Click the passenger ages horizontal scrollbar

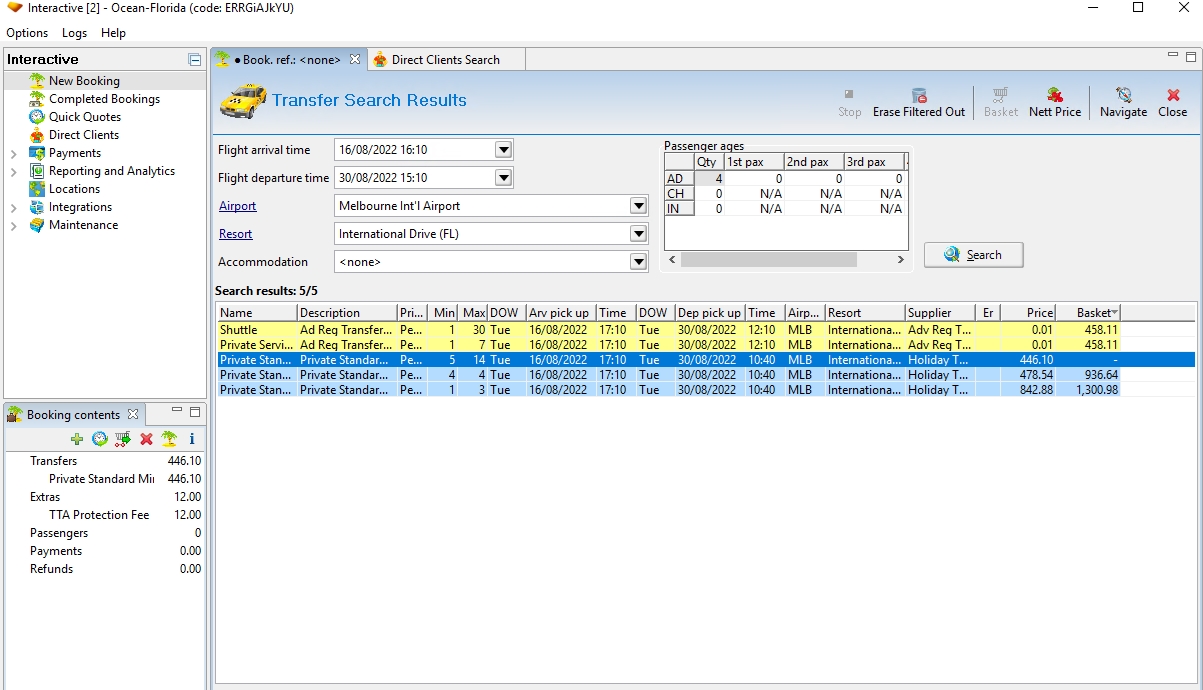pos(768,260)
